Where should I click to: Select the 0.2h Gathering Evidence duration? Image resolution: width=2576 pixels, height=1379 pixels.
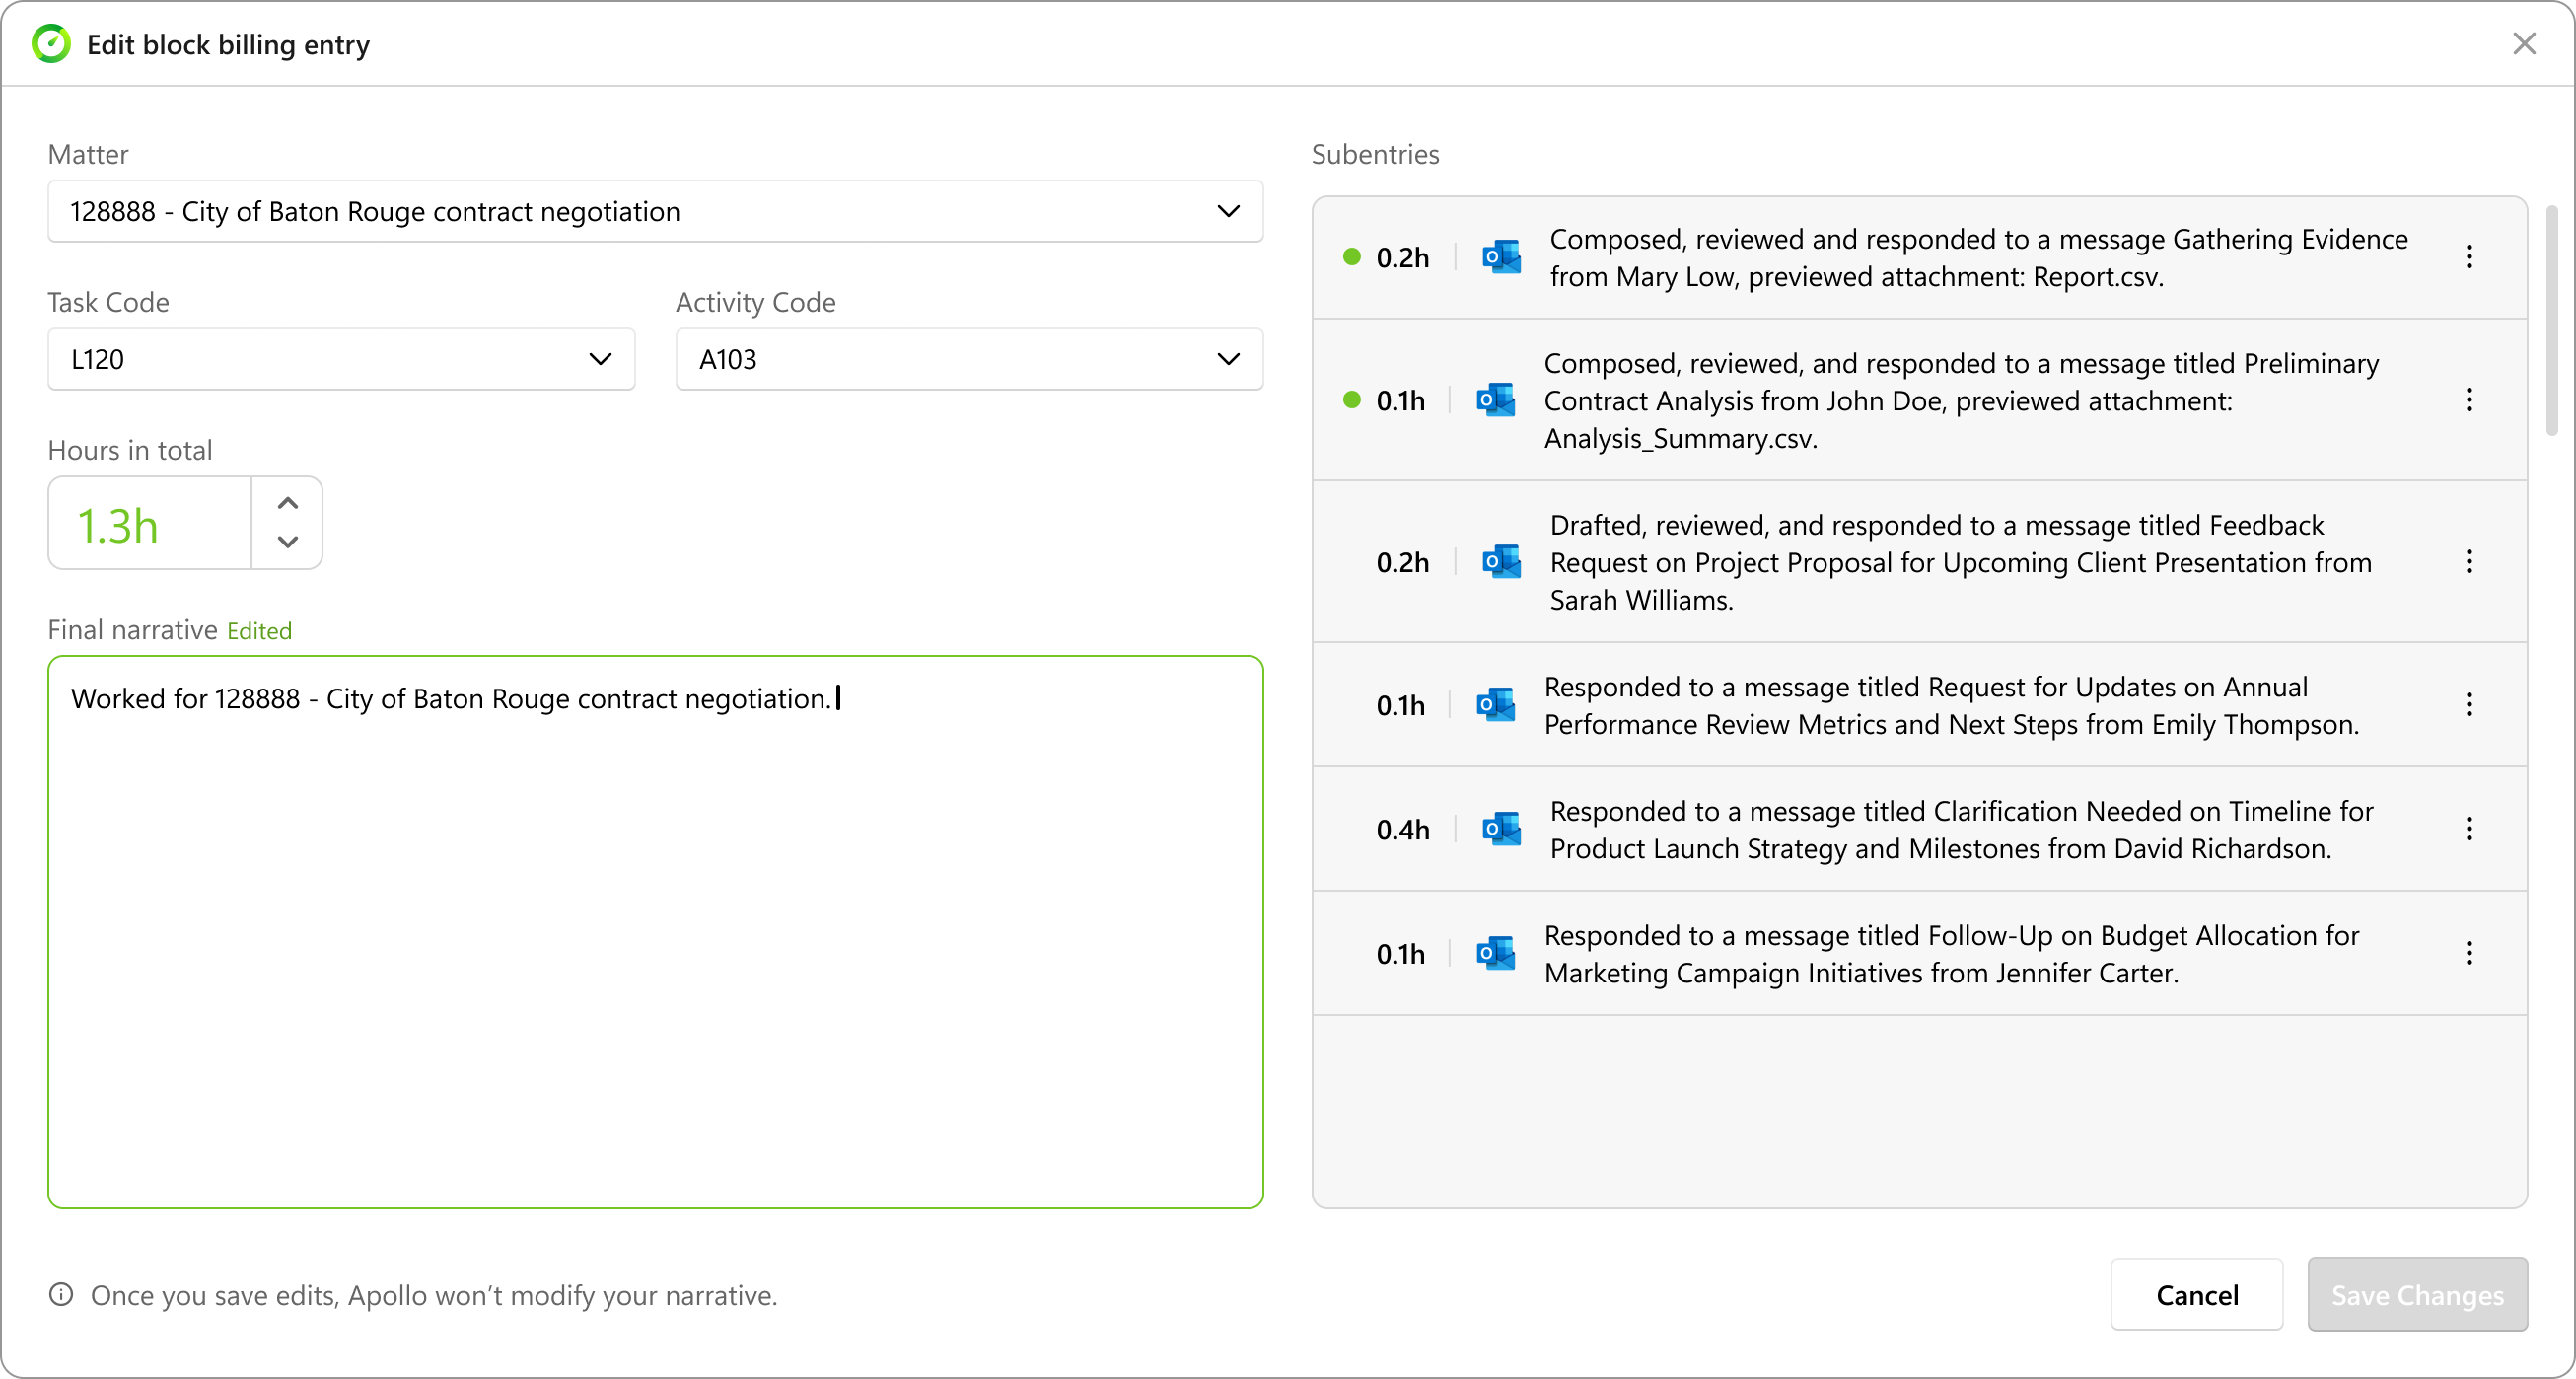point(1402,258)
